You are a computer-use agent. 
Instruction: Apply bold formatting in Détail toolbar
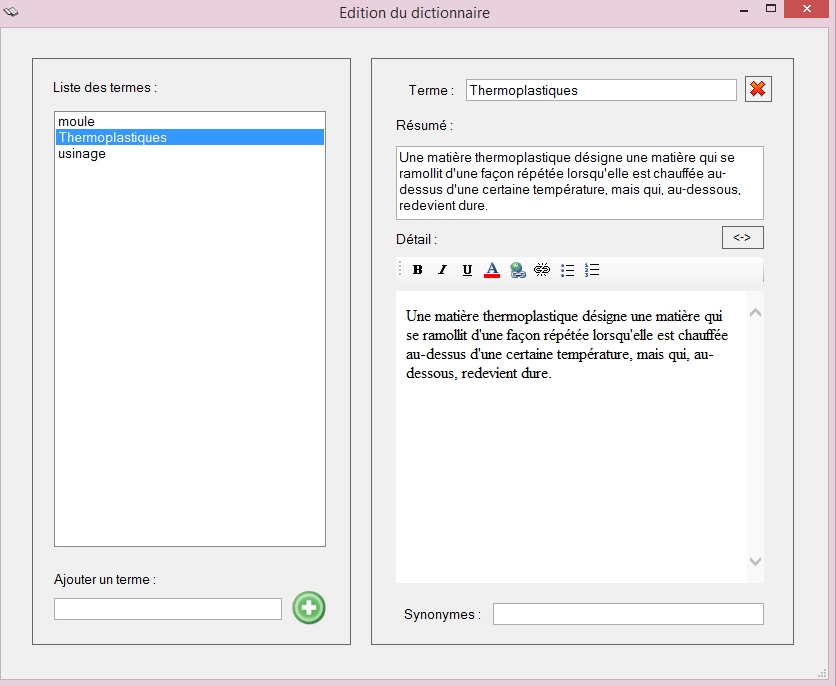[x=417, y=270]
